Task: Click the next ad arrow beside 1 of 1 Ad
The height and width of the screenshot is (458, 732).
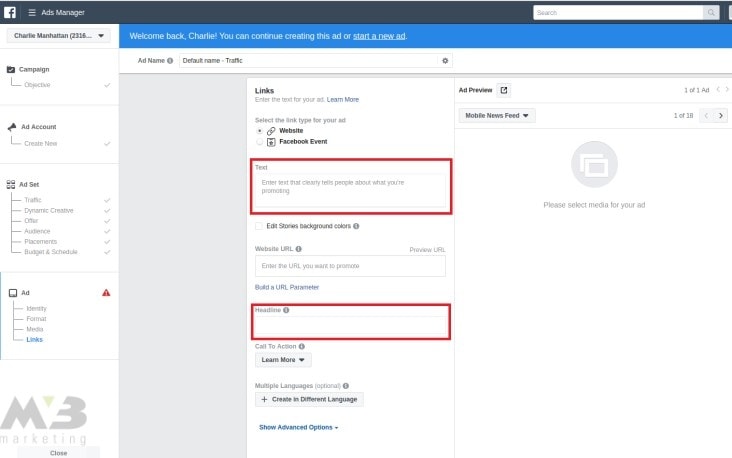Action: pos(727,90)
